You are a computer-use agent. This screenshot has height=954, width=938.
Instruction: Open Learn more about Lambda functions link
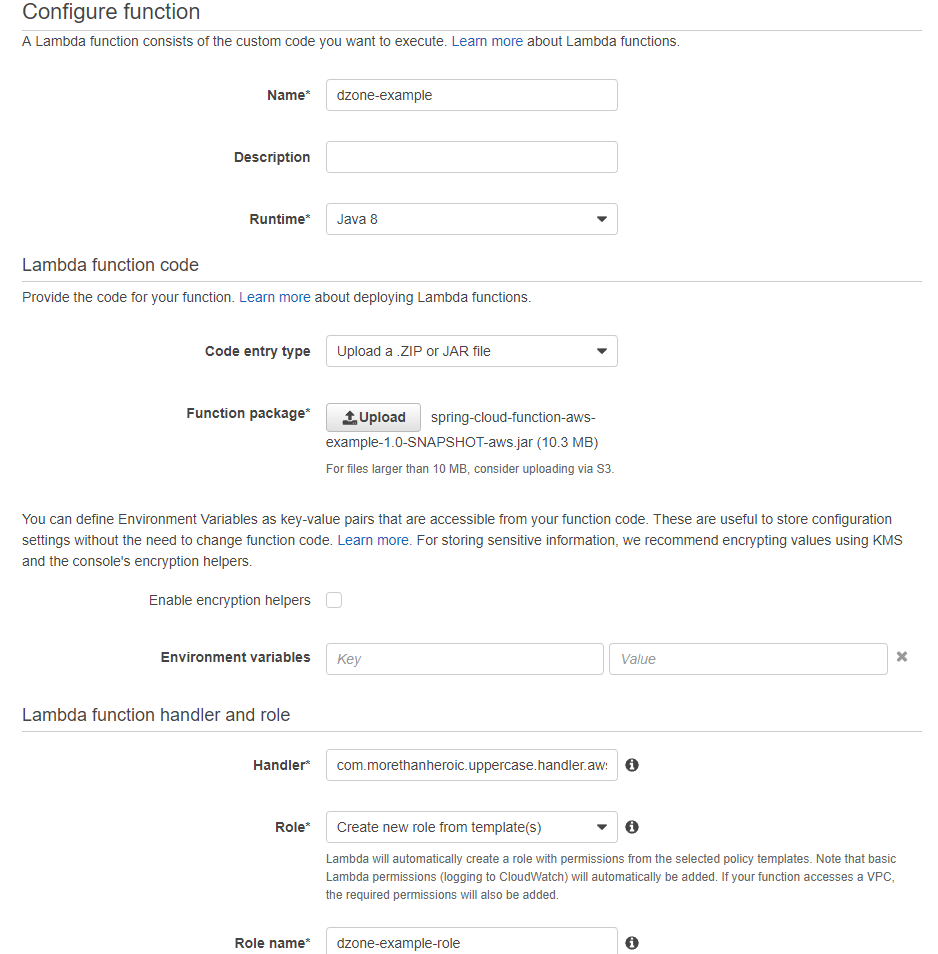(487, 41)
